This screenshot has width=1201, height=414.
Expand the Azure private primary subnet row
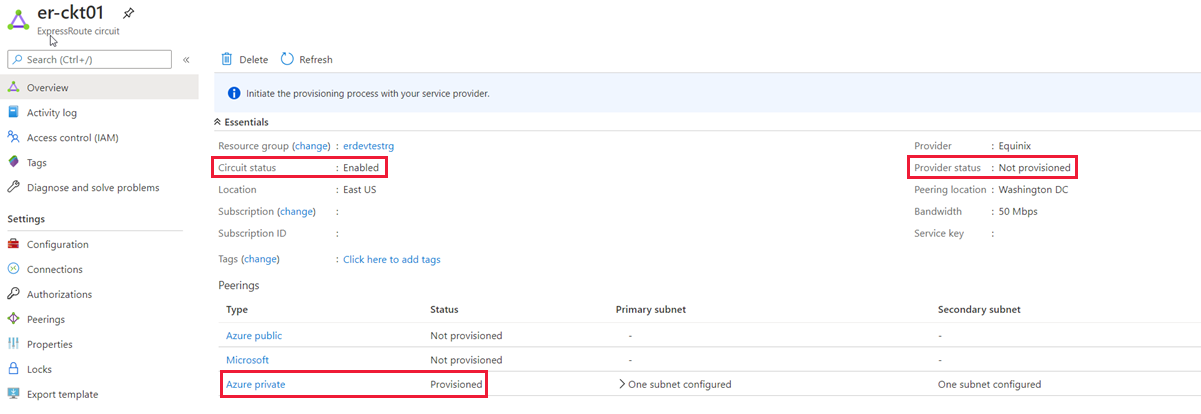(x=622, y=384)
